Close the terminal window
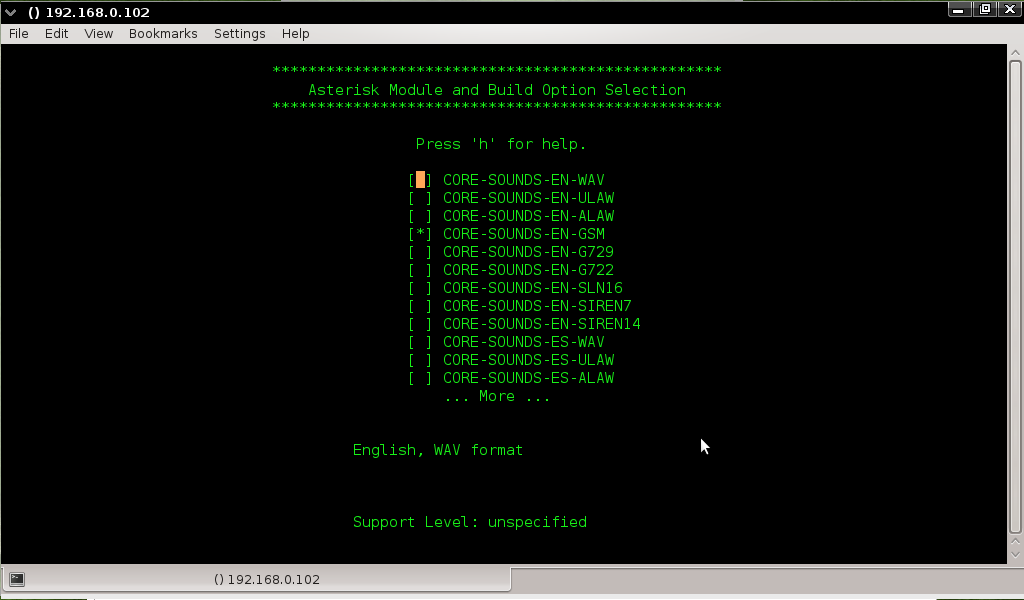Screen dimensions: 1024x600 (x=1010, y=9)
